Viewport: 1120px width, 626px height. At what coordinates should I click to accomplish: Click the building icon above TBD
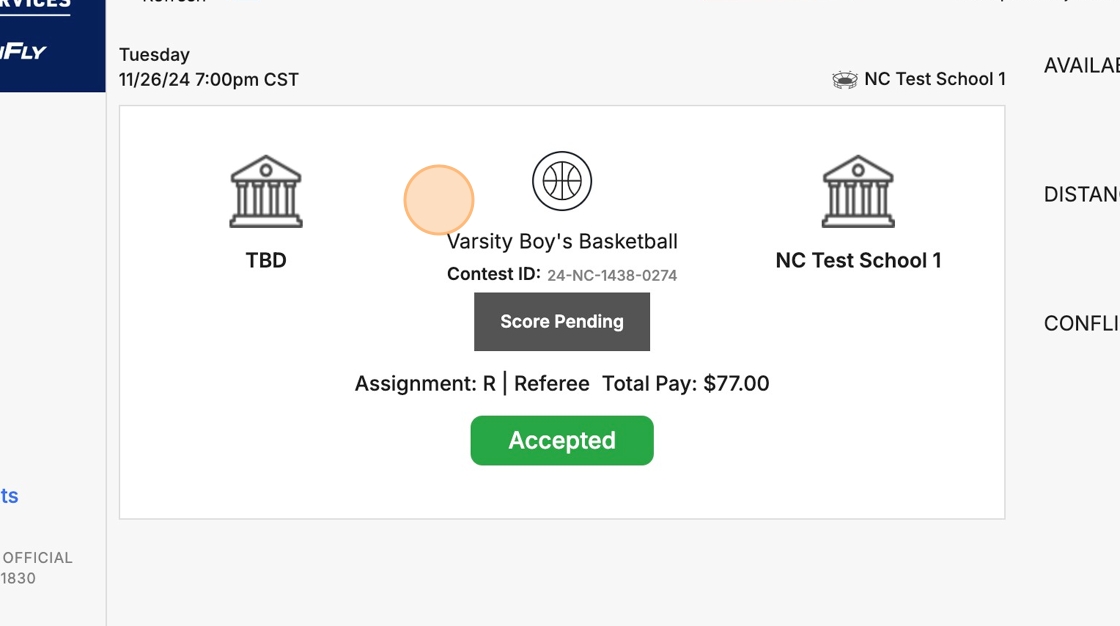(266, 192)
